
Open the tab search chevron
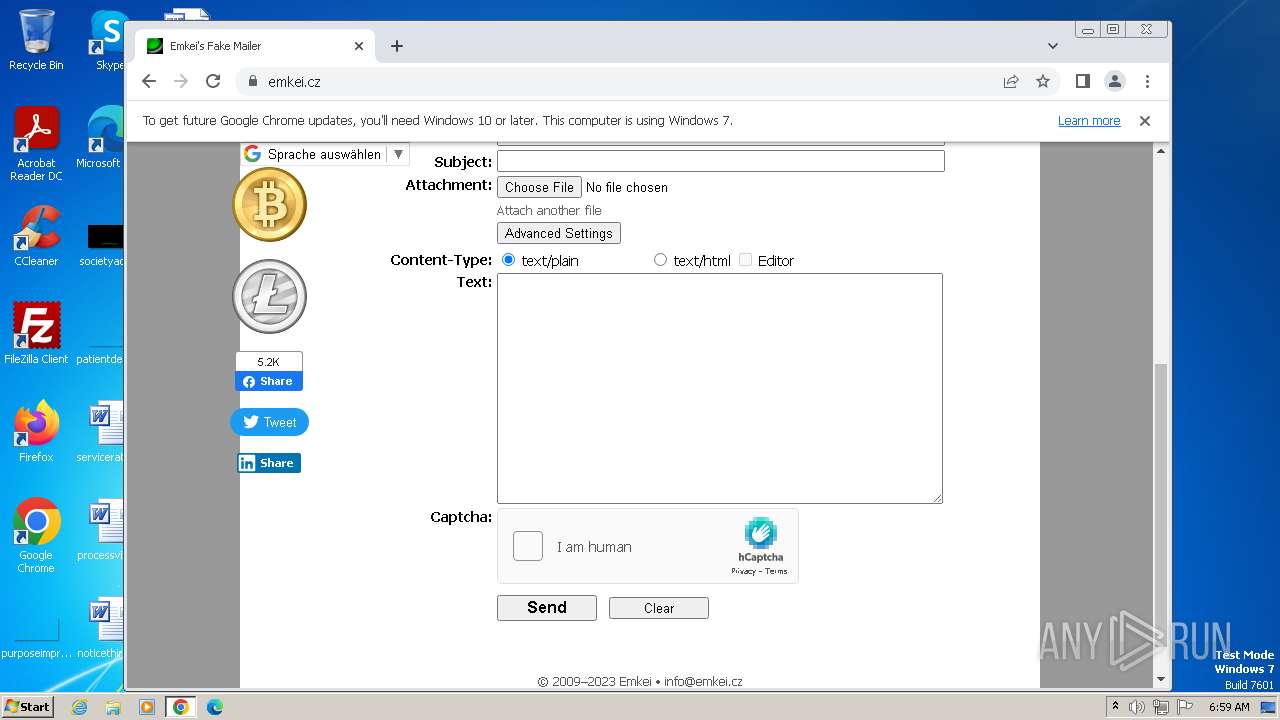pyautogui.click(x=1053, y=46)
